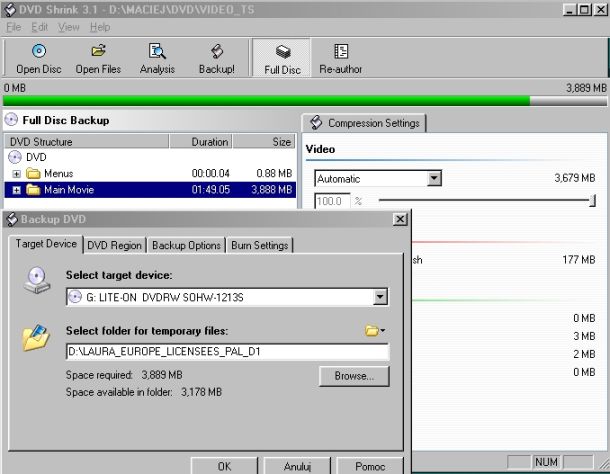The height and width of the screenshot is (474, 610).
Task: Open the Help menu
Action: click(x=100, y=27)
